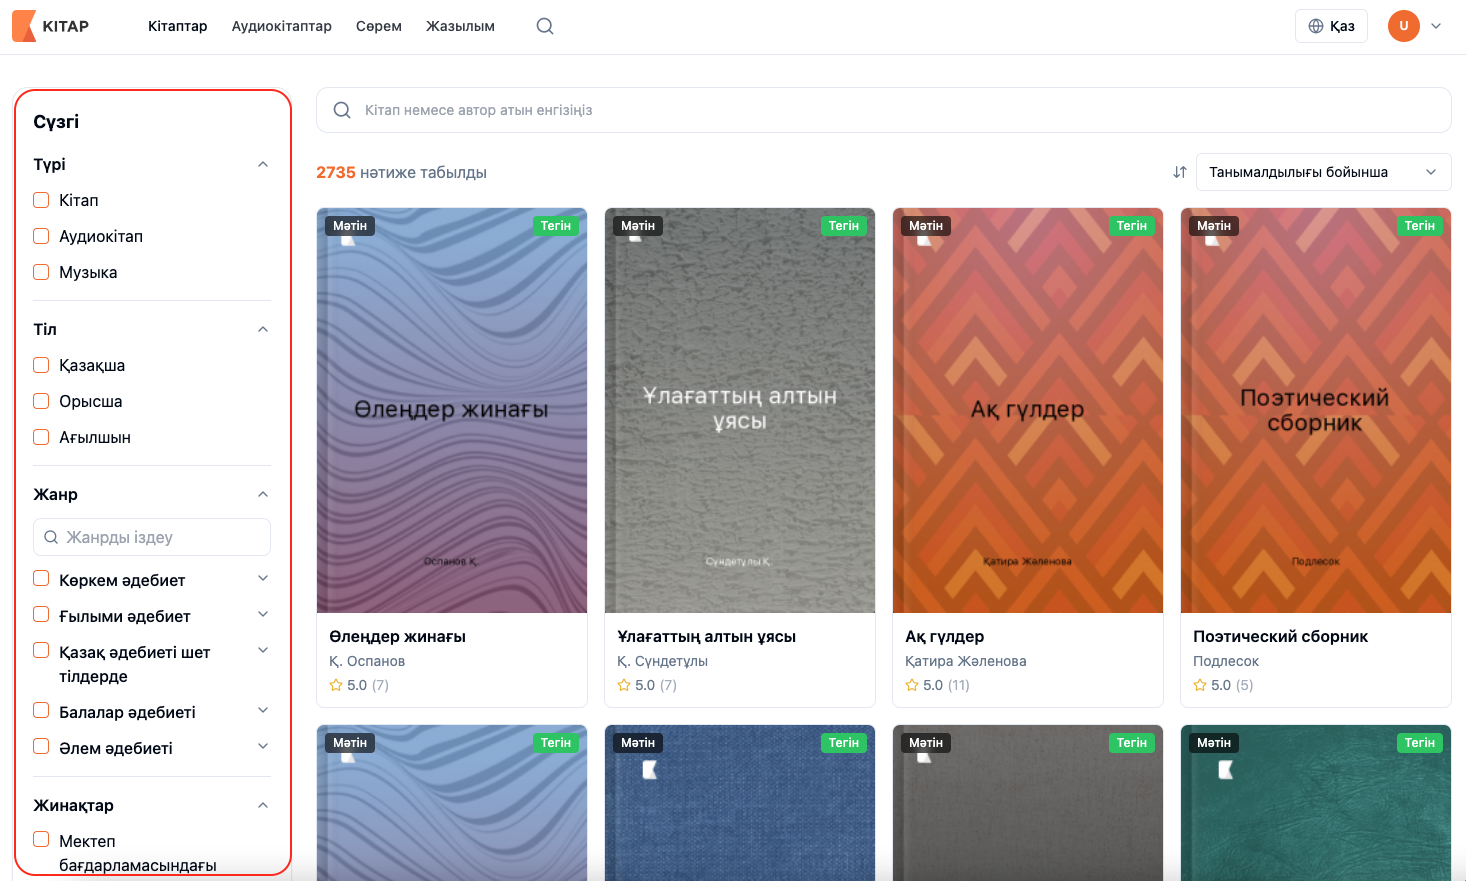Open the user account dropdown arrow
Screen dimensions: 1466x881
[x=1436, y=26]
